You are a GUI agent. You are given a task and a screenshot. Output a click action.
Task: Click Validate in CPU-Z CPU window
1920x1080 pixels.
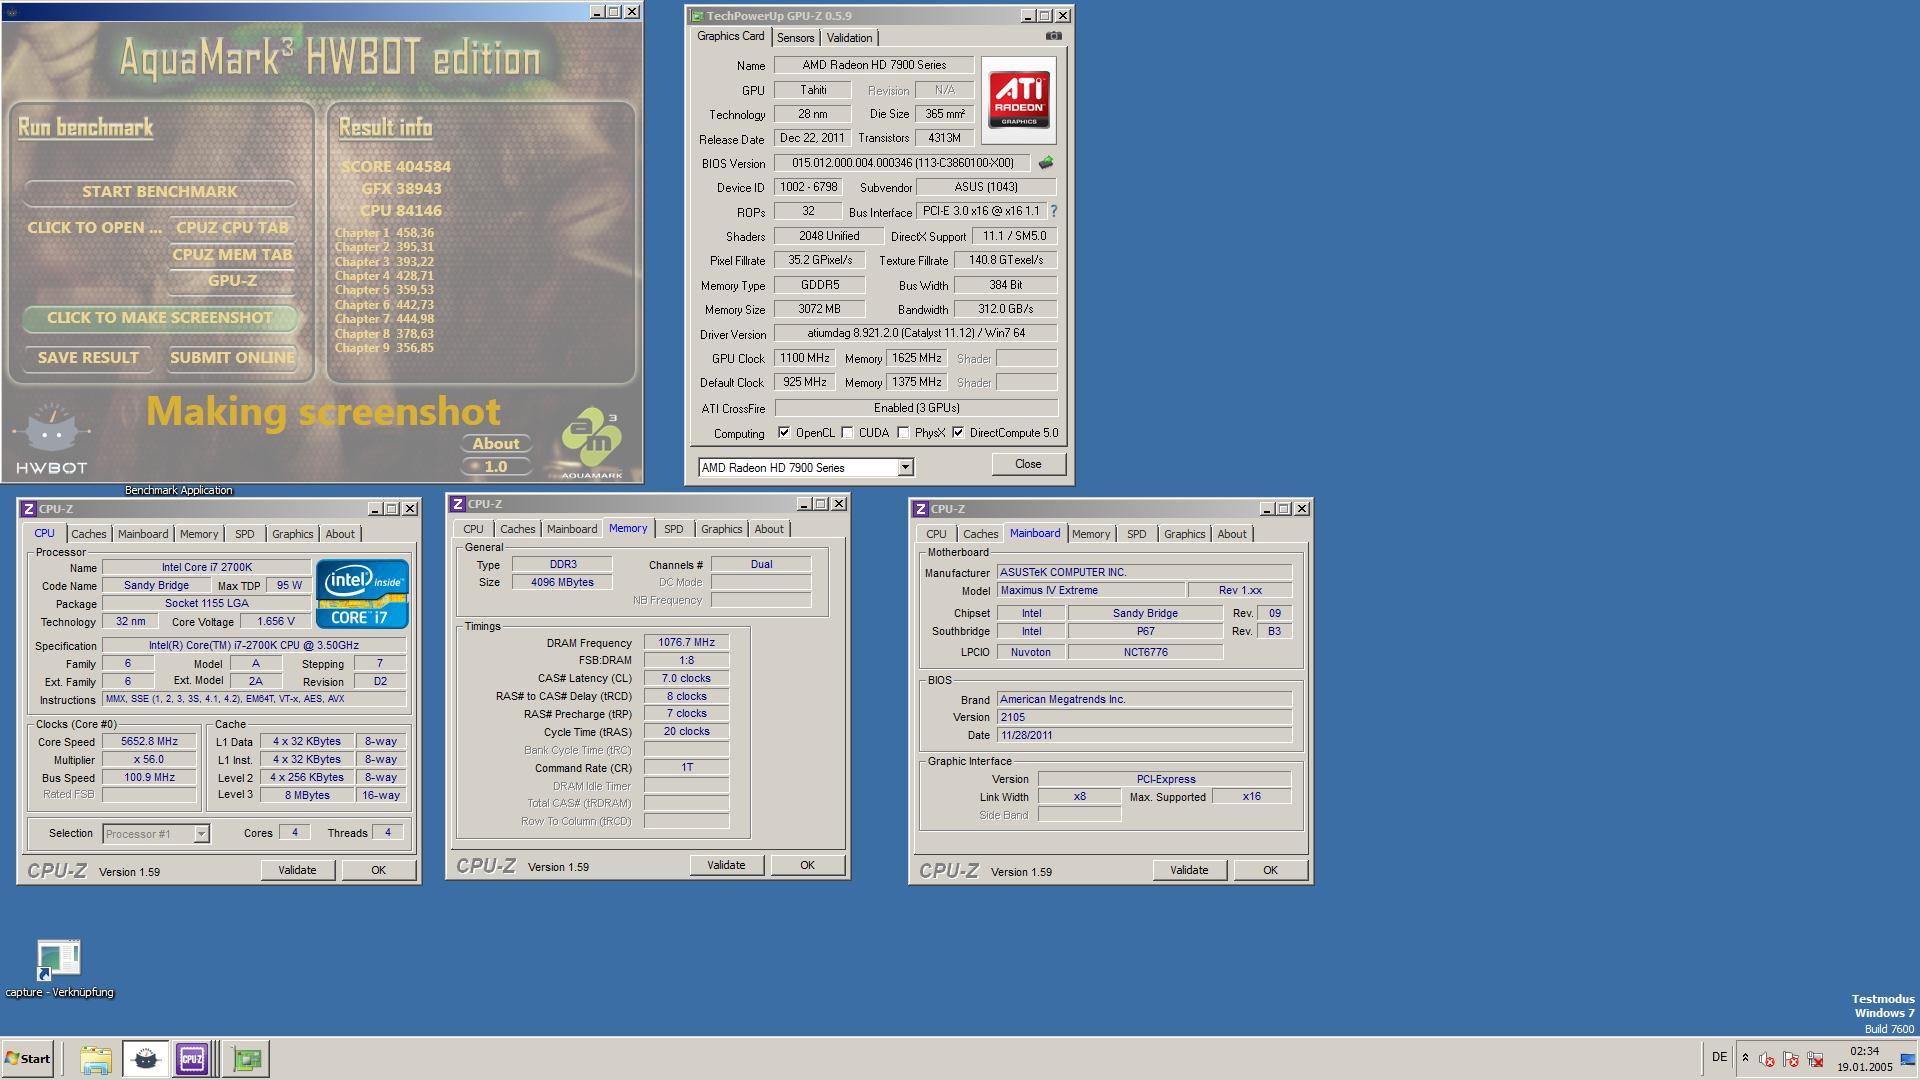[297, 870]
